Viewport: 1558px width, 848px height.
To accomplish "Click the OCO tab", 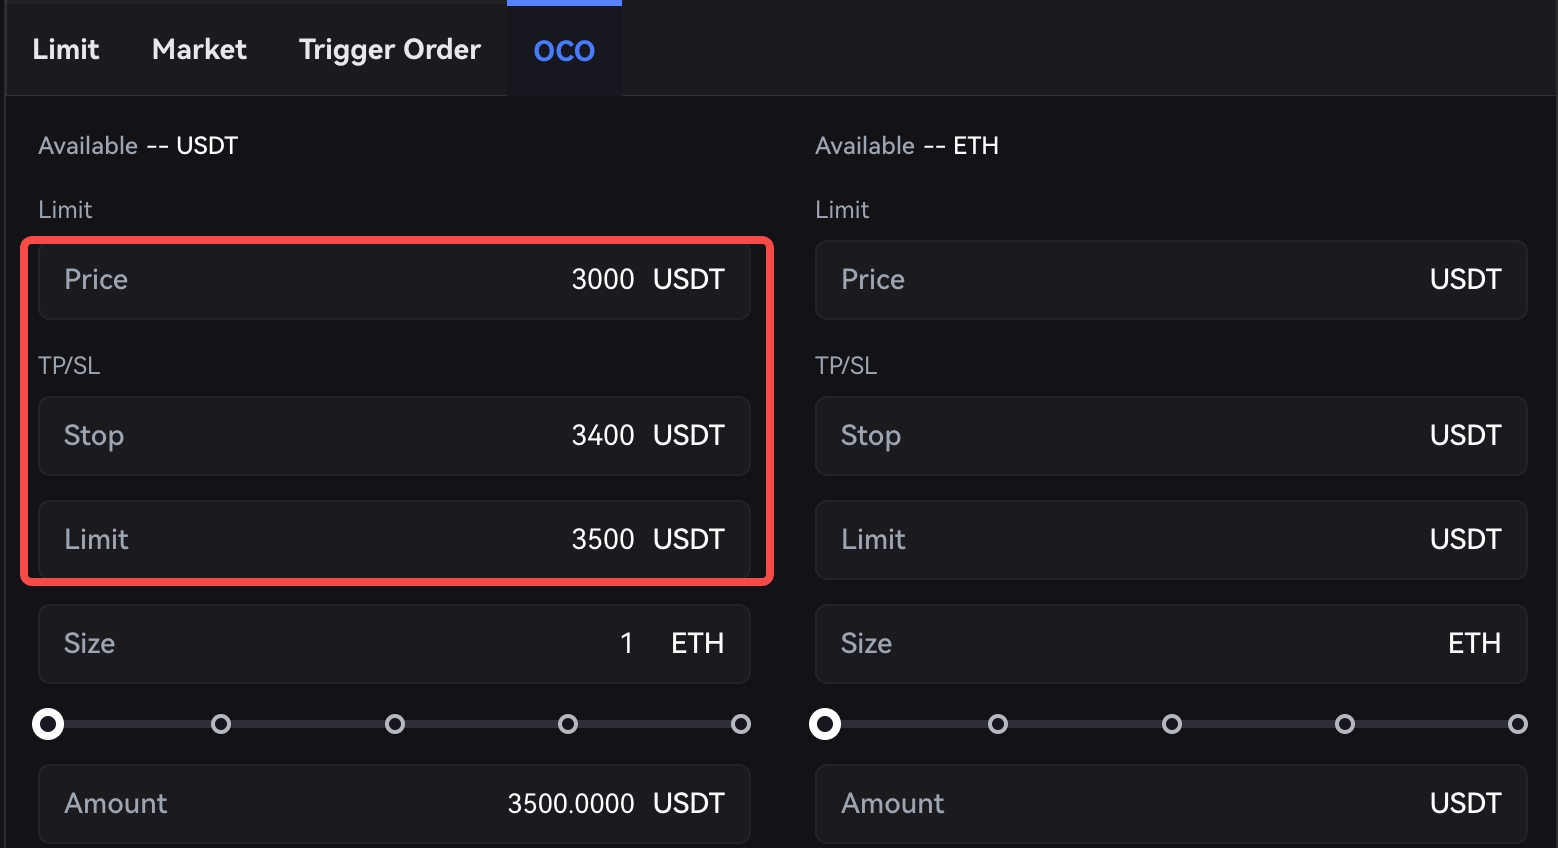I will (564, 50).
